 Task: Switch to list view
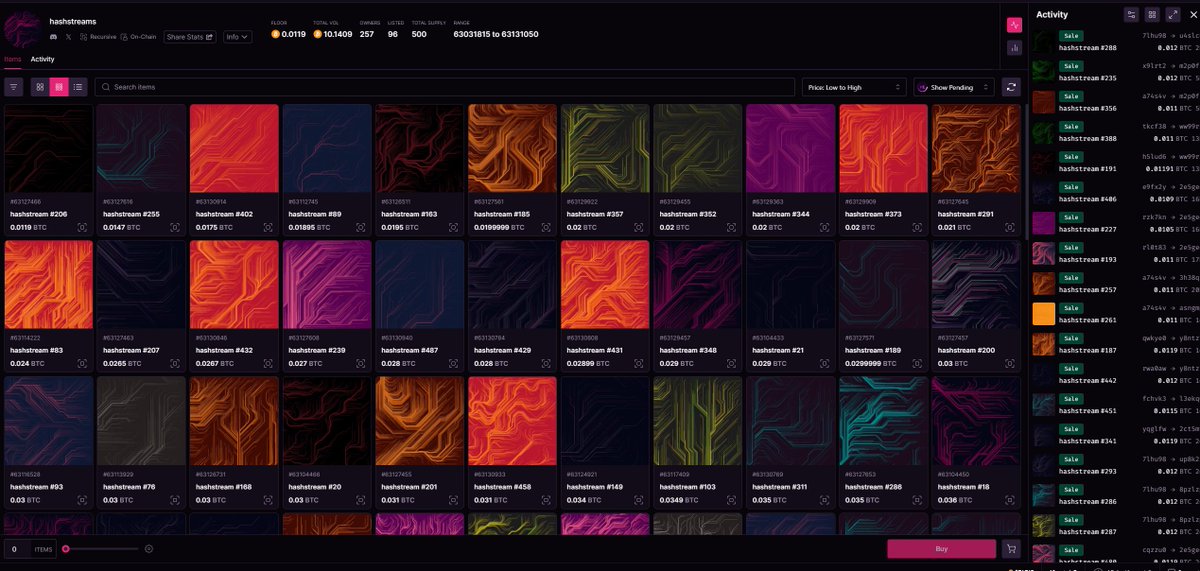[78, 87]
